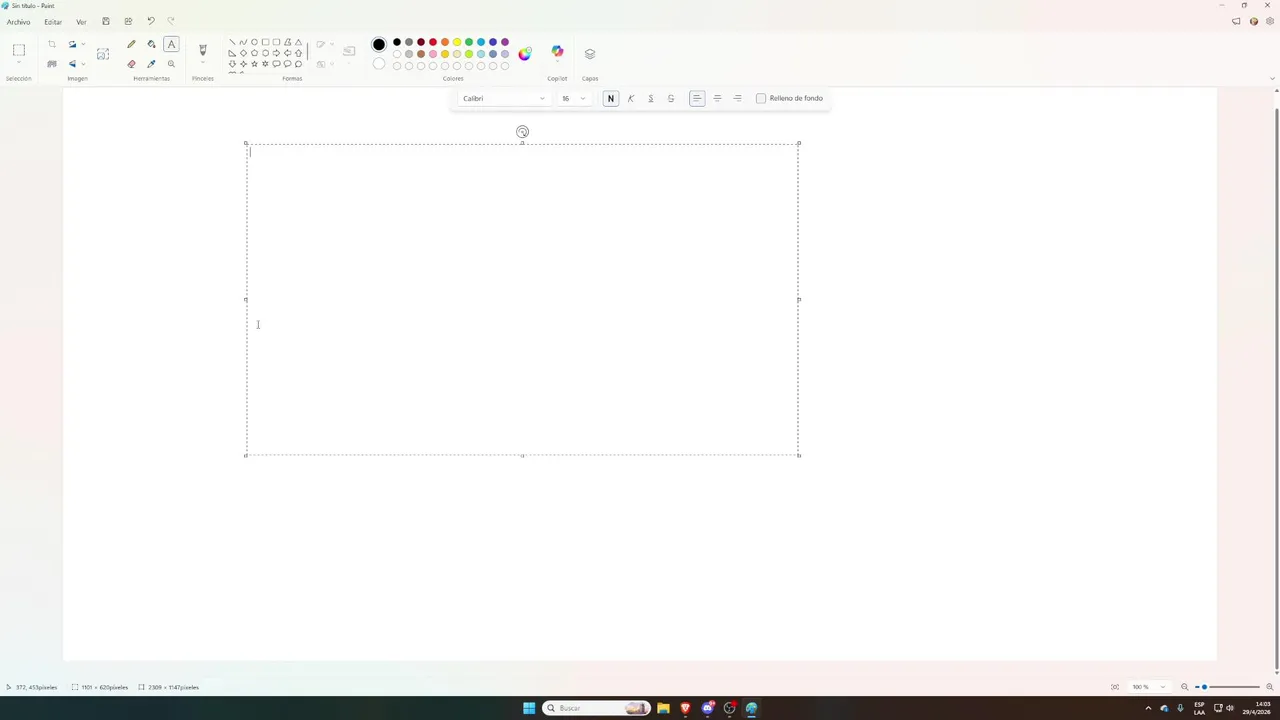Image resolution: width=1280 pixels, height=720 pixels.
Task: Click the Crop image icon
Action: (52, 44)
